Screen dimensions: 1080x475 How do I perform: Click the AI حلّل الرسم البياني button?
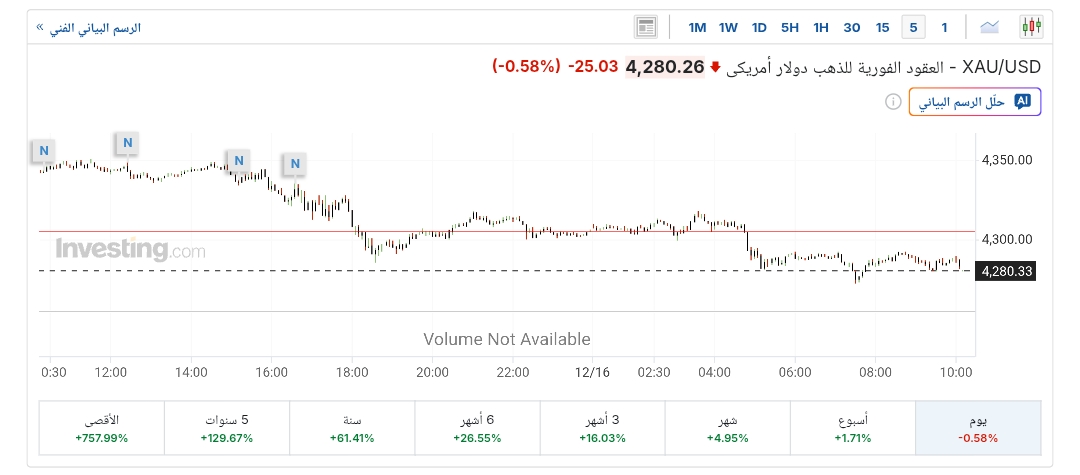974,102
